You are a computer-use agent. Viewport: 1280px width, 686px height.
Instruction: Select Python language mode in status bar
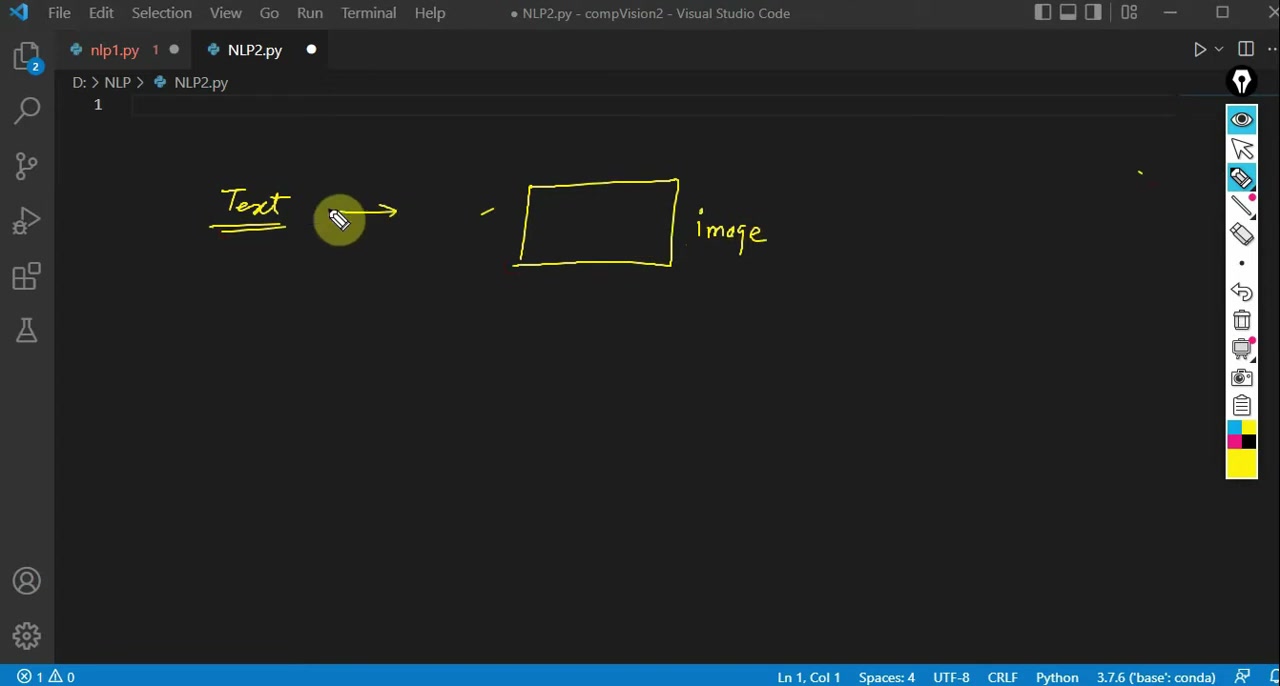(x=1056, y=677)
